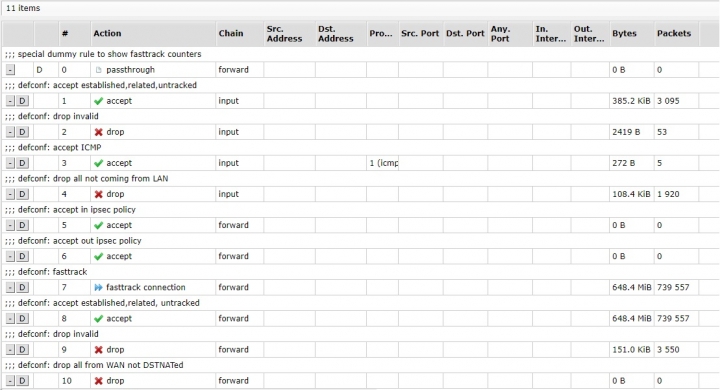Click the fasttrack connection arrow icon in rule 7
720x390 pixels.
(x=98, y=288)
